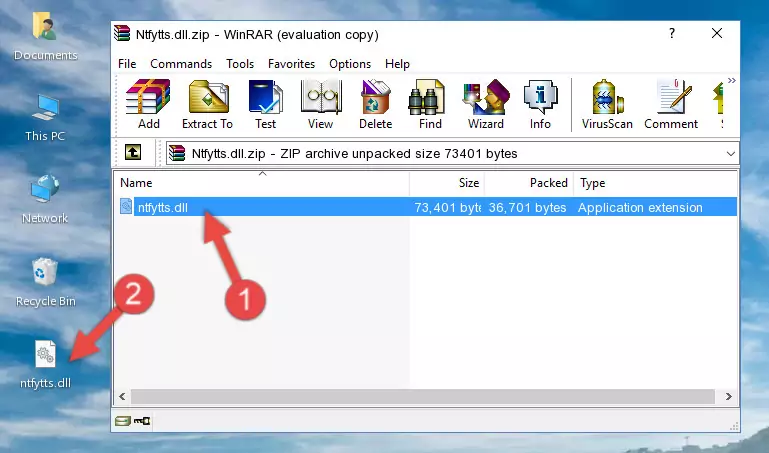The image size is (769, 453).
Task: Click the archive icon in address bar
Action: click(177, 153)
